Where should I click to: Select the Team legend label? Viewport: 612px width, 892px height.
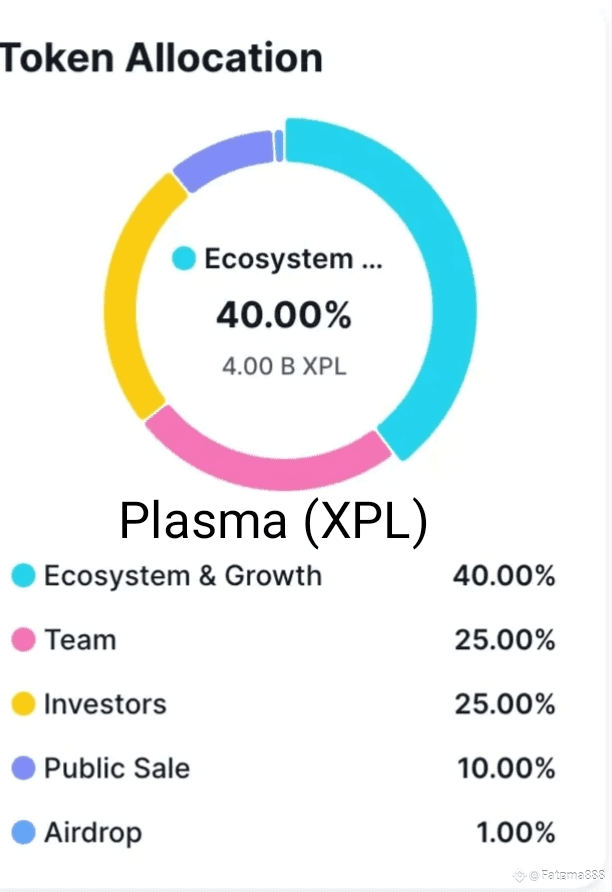click(x=81, y=639)
